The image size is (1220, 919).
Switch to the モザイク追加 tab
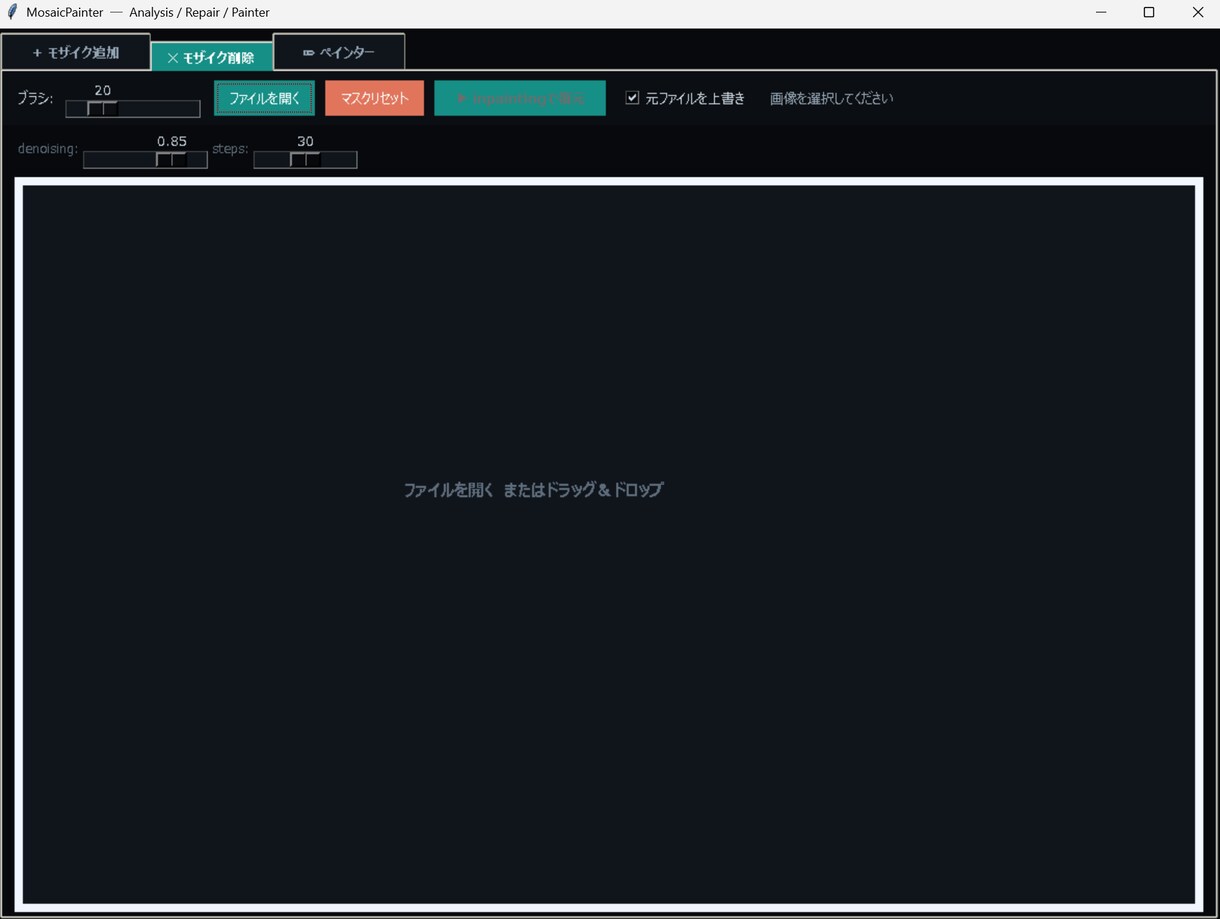point(76,52)
